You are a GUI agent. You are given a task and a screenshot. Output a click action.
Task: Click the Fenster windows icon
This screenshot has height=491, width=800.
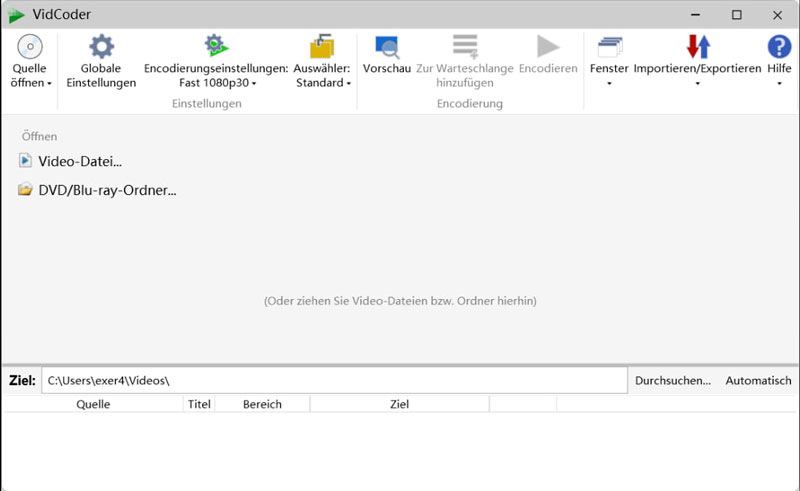[610, 47]
